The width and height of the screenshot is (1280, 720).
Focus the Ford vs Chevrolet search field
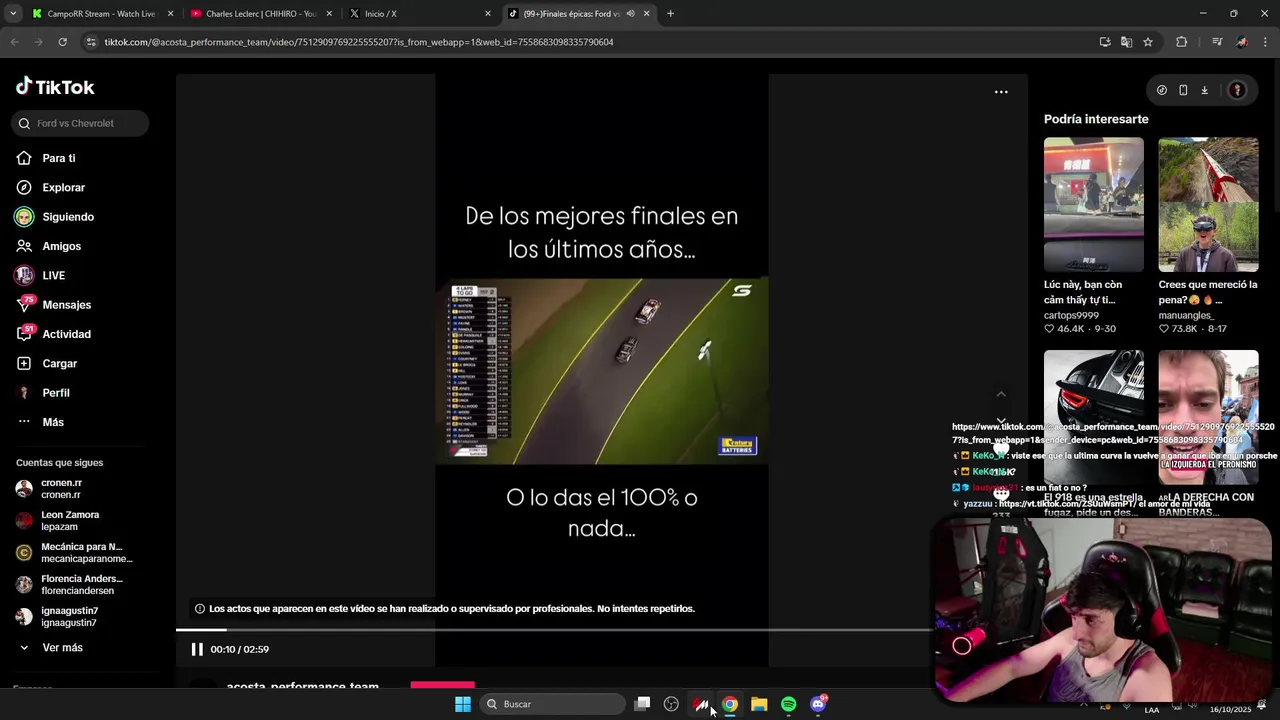[81, 123]
